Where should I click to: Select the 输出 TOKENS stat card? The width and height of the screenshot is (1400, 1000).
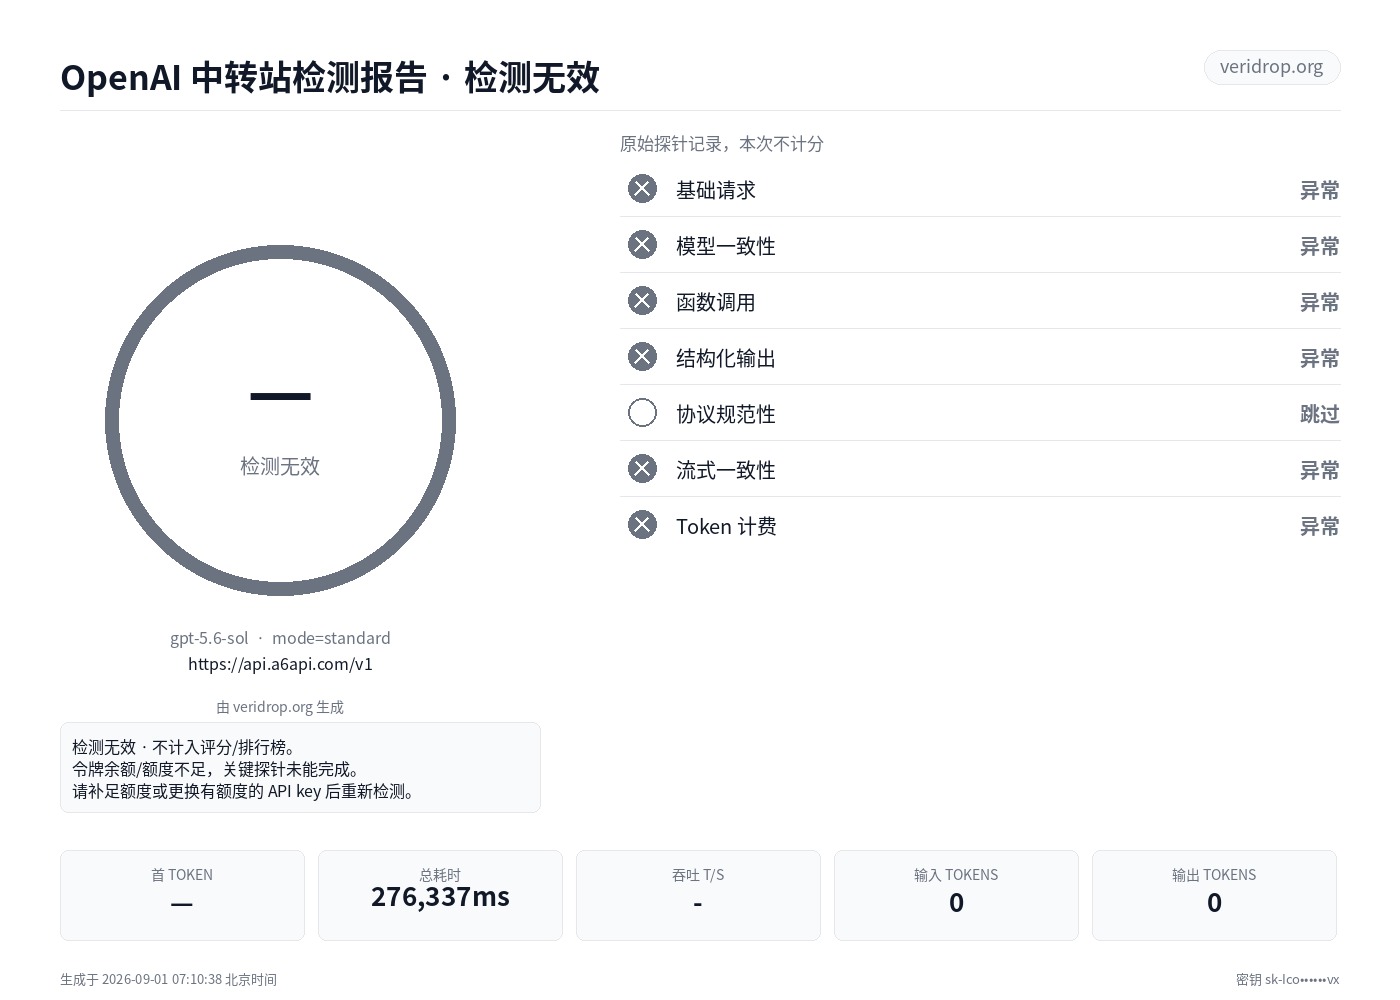(1214, 895)
